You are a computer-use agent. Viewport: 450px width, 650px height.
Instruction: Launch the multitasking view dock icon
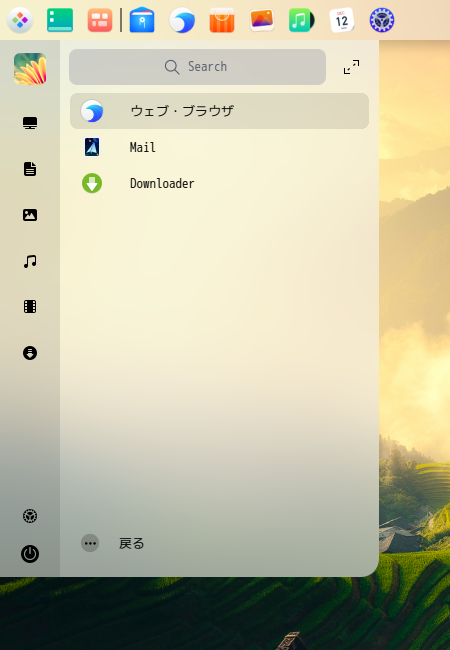click(x=100, y=20)
